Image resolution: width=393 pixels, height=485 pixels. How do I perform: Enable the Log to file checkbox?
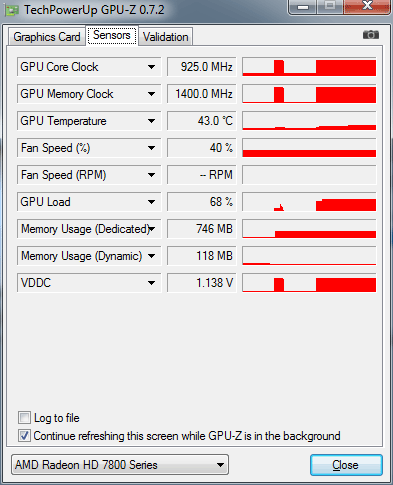point(24,418)
